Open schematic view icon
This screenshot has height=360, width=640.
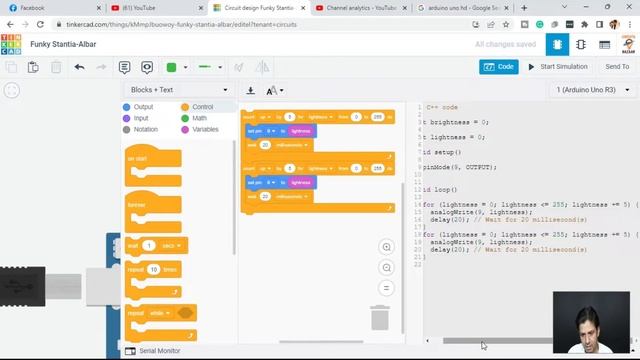point(581,44)
